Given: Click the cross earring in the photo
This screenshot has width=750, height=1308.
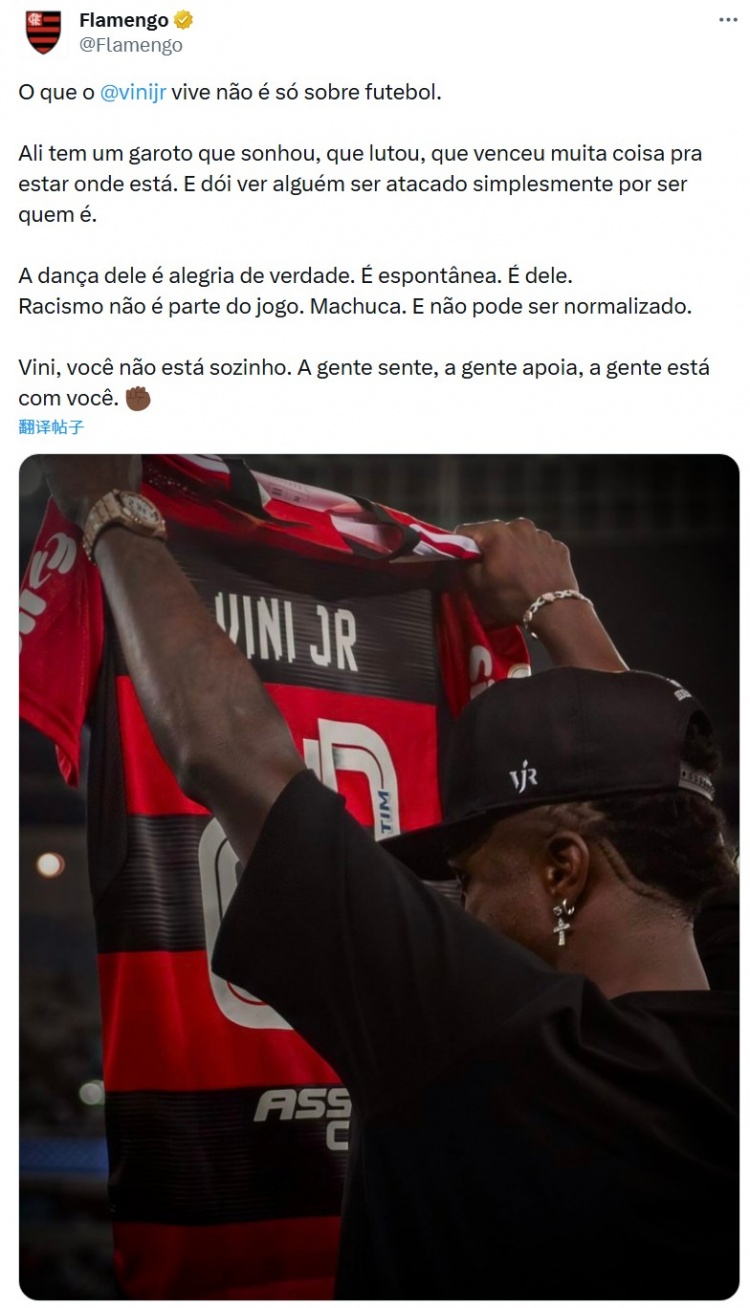Looking at the screenshot, I should (x=563, y=922).
